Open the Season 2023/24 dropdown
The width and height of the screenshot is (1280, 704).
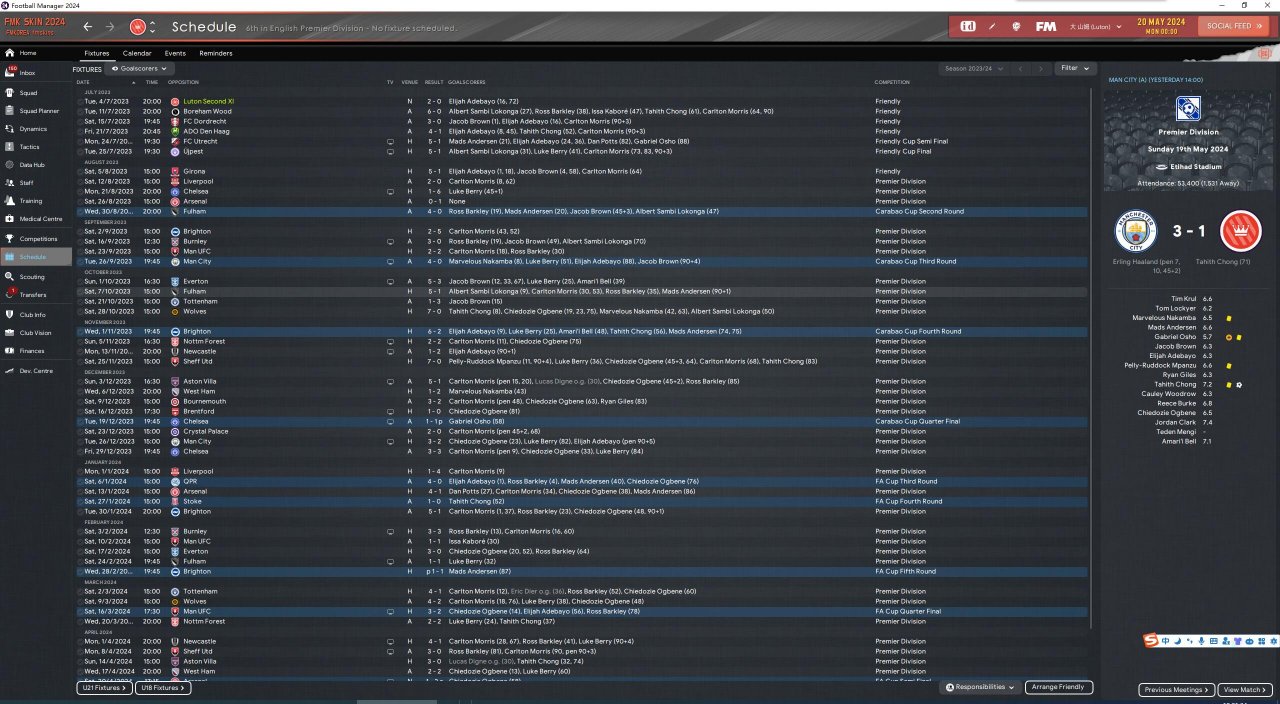tap(972, 69)
